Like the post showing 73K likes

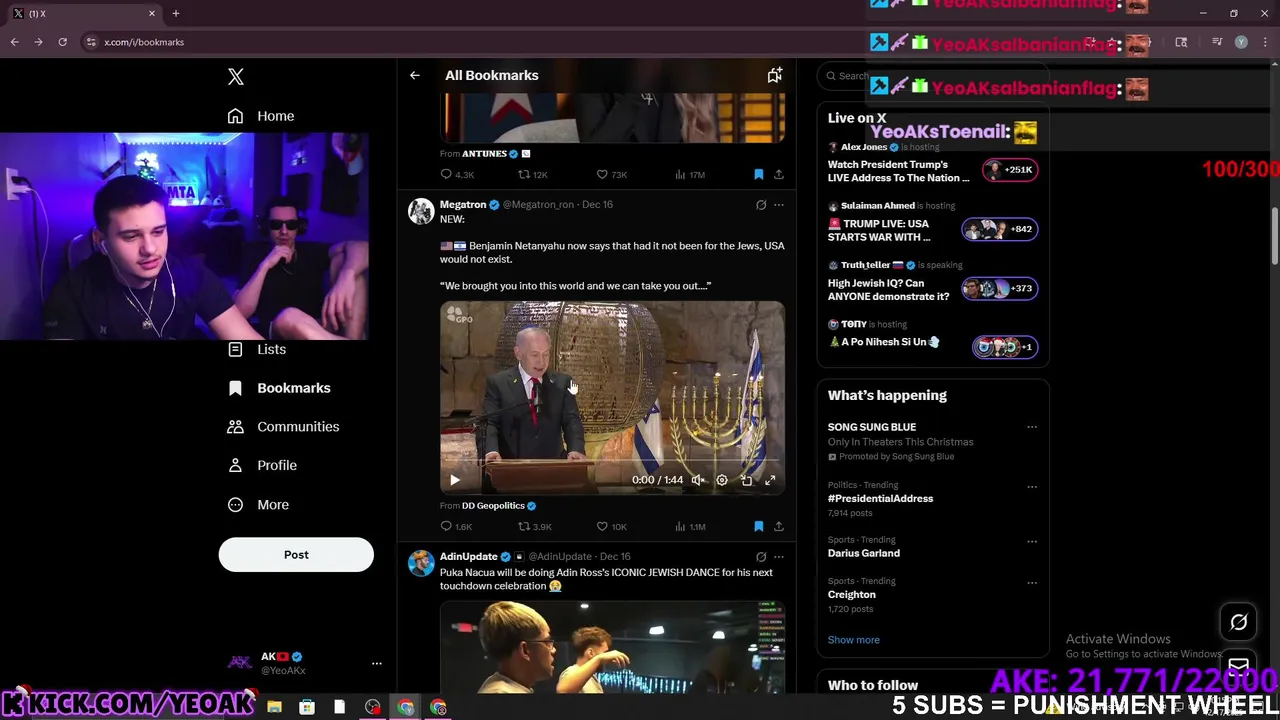pyautogui.click(x=611, y=174)
